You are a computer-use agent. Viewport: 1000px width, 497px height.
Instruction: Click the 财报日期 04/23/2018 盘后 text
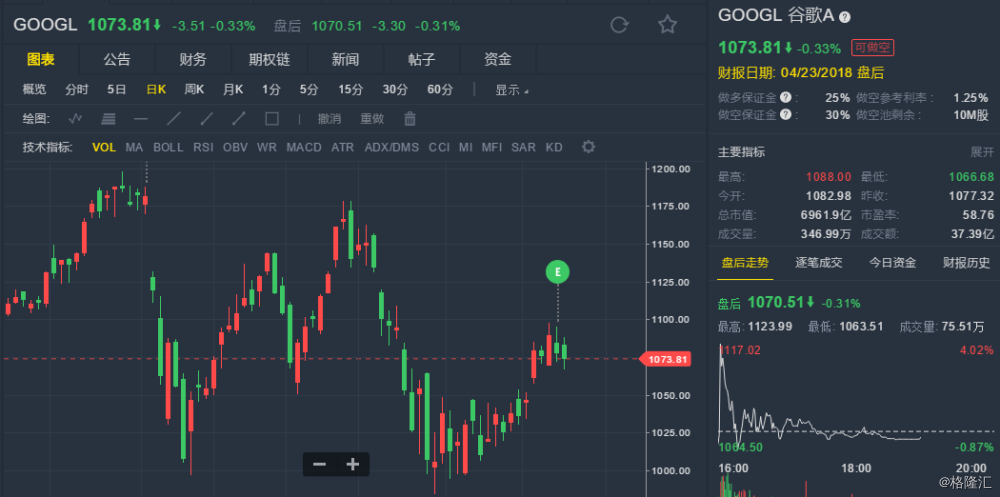coord(801,73)
